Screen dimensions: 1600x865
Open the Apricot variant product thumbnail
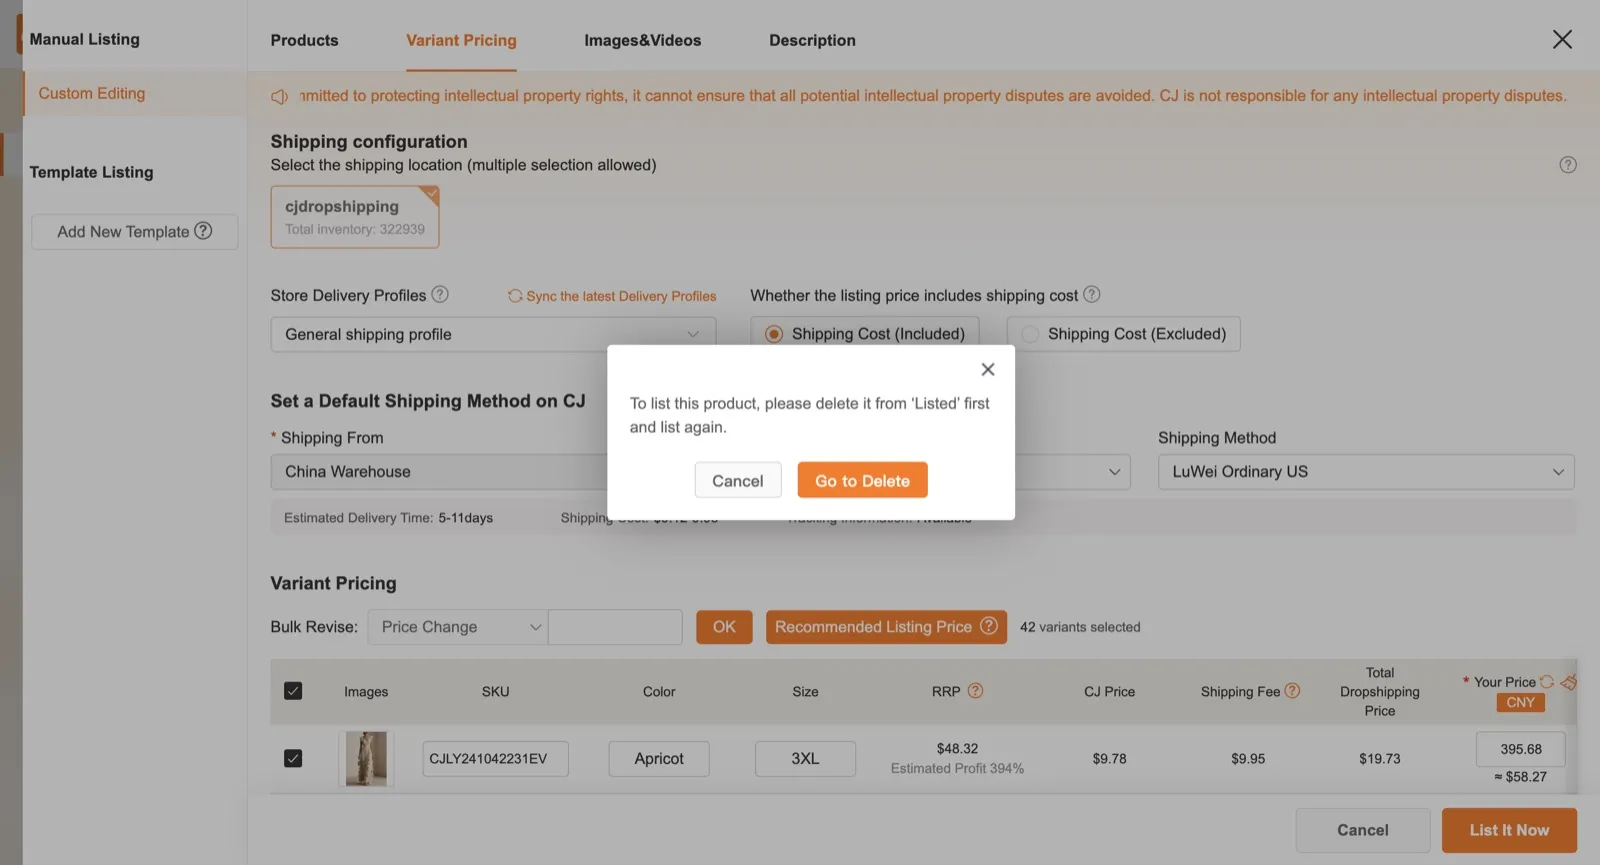(366, 758)
